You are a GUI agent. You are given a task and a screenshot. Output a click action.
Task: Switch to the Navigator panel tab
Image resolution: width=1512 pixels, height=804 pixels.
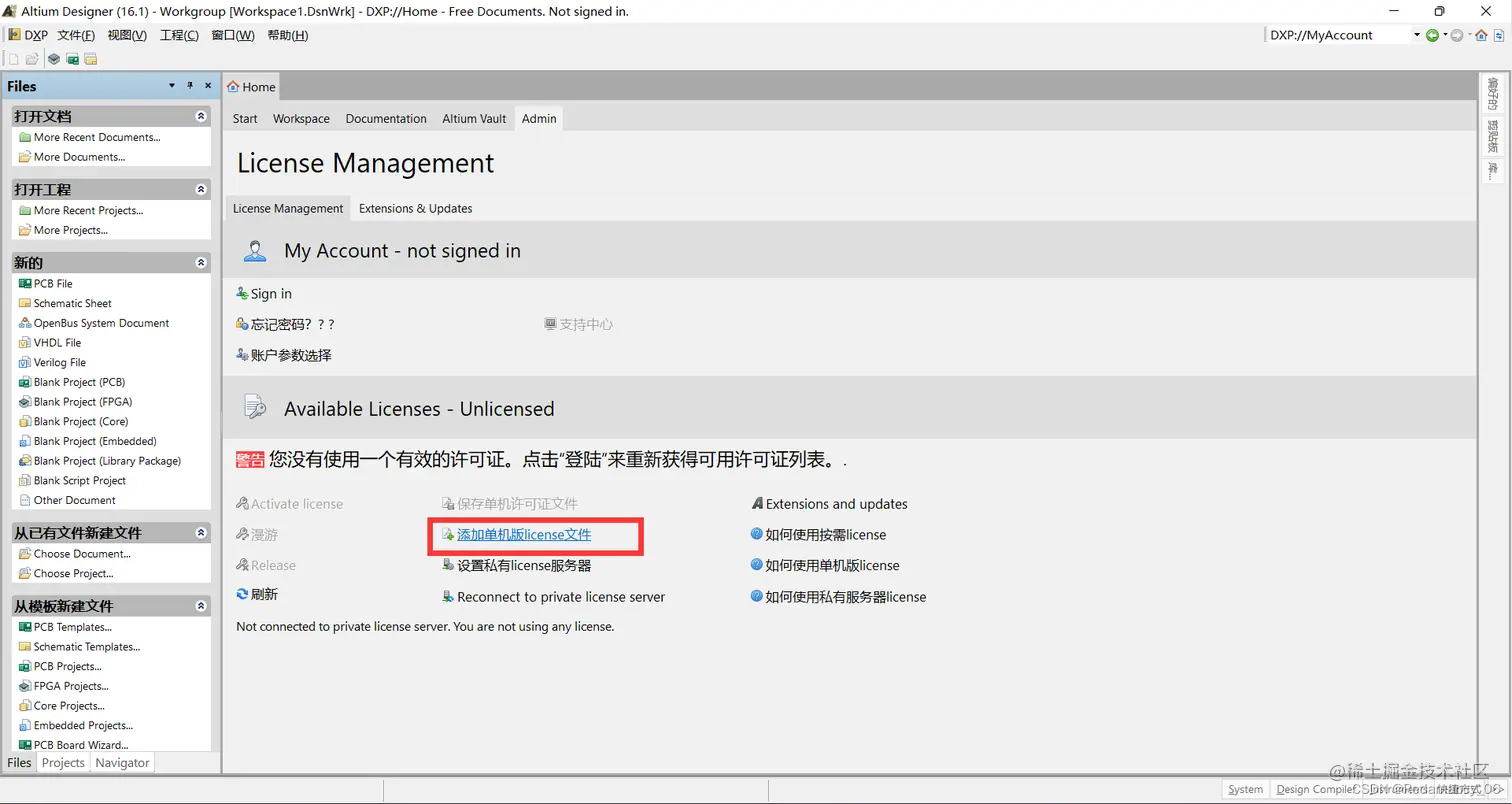122,763
